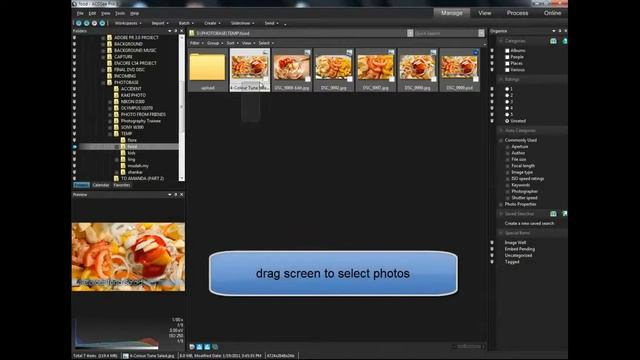Open the Calendar tab below folder tree
Viewport: 640px width, 360px height.
tap(100, 185)
